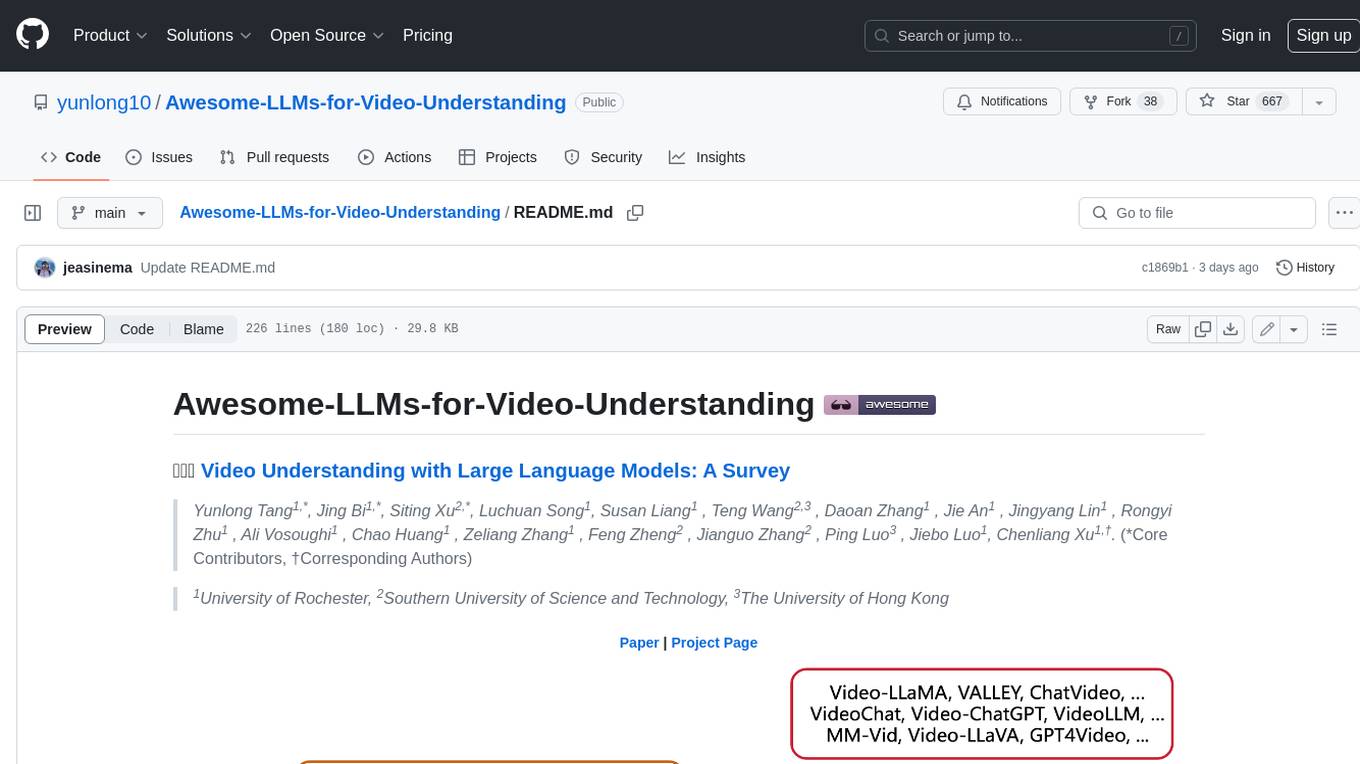1360x764 pixels.
Task: Open the edit options dropdown arrow
Action: coord(1294,329)
